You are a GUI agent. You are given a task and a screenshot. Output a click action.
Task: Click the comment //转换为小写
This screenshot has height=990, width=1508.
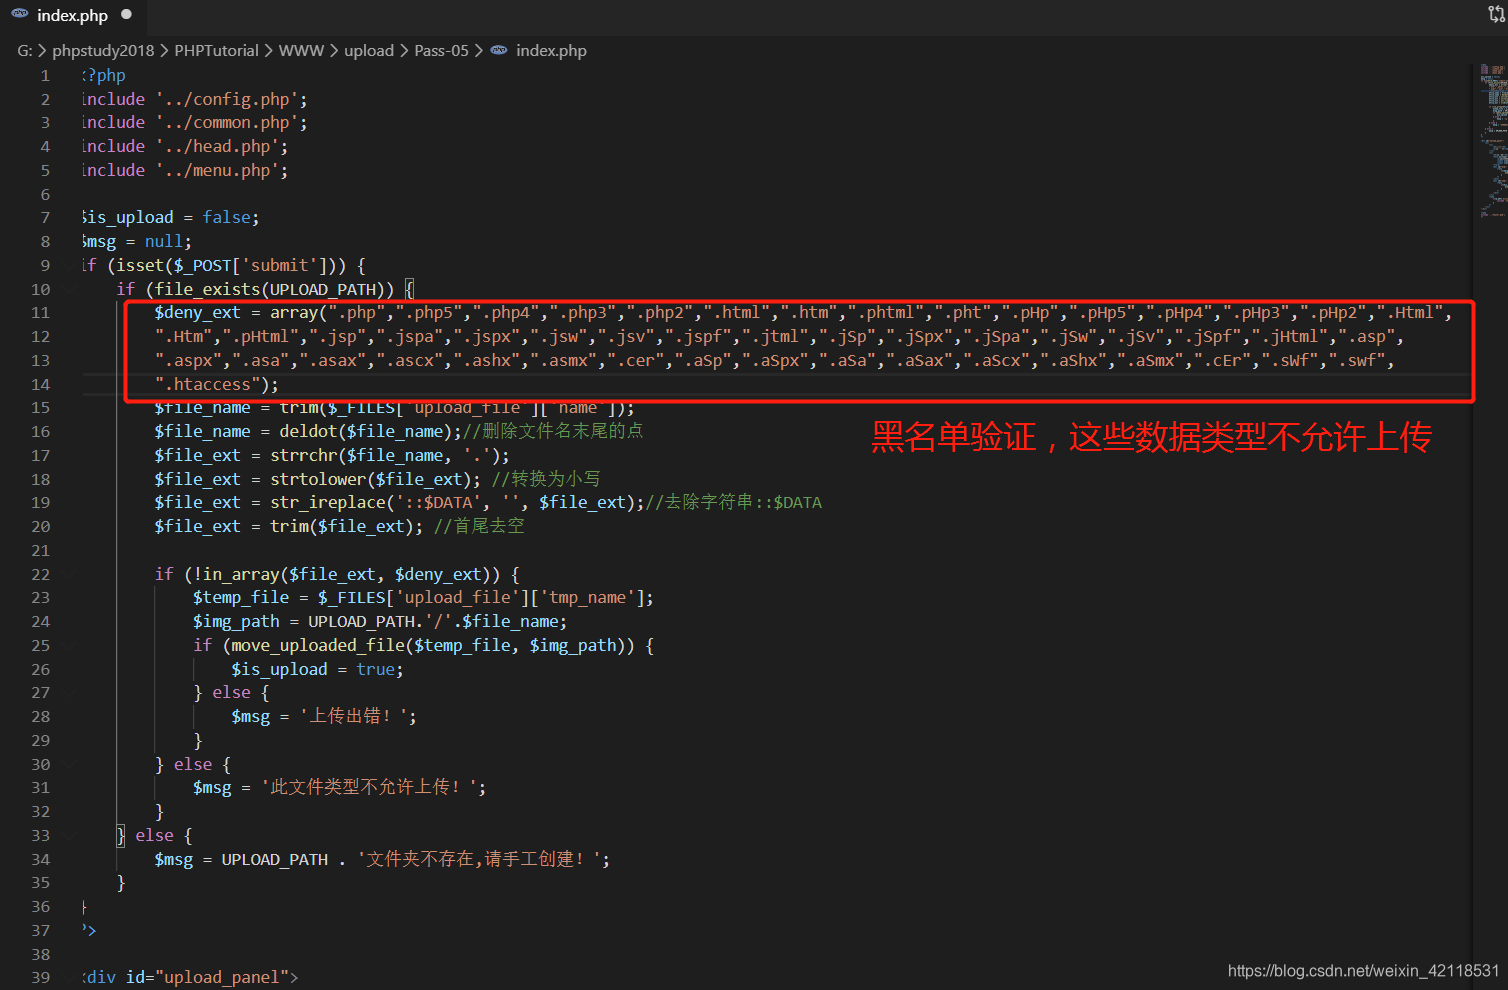(546, 479)
